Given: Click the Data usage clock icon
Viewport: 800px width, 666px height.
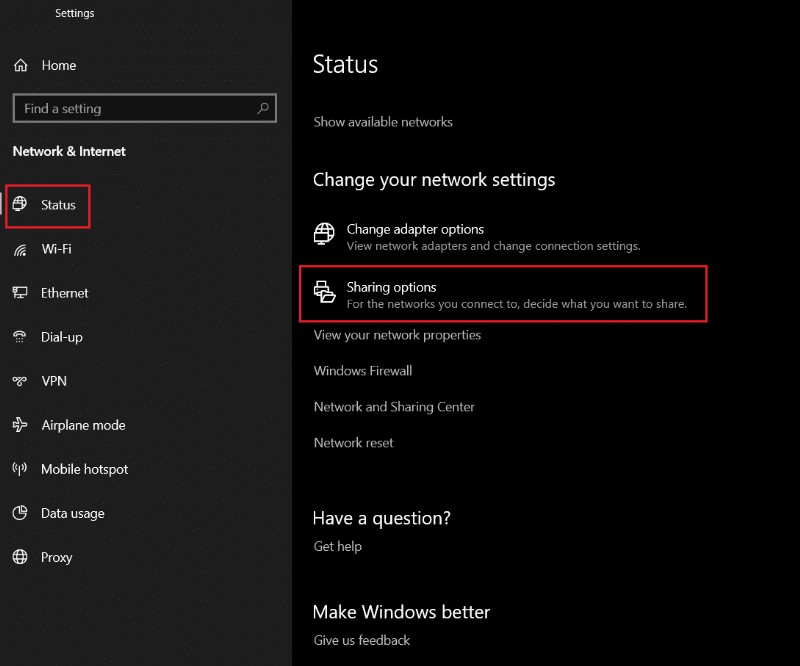Looking at the screenshot, I should point(21,513).
